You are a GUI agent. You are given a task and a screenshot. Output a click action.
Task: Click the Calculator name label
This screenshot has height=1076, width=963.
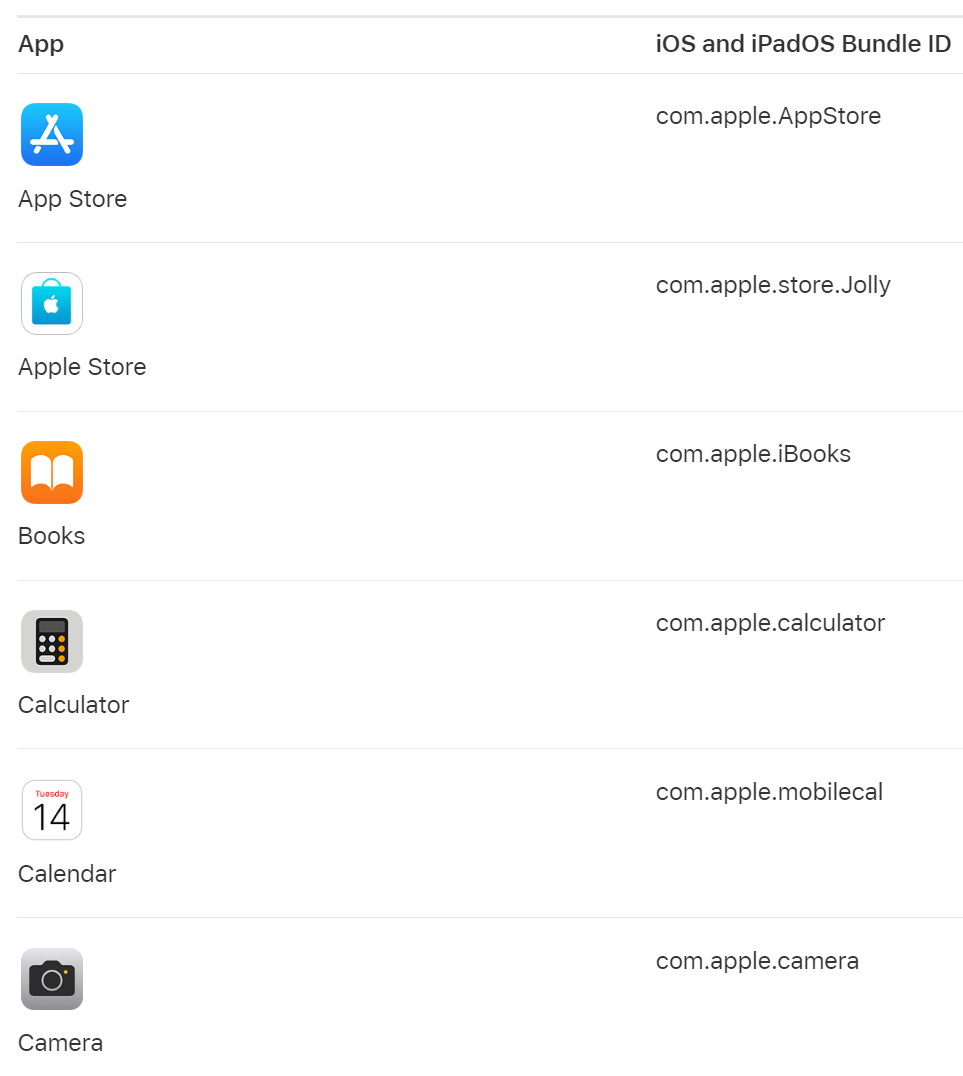[x=74, y=705]
